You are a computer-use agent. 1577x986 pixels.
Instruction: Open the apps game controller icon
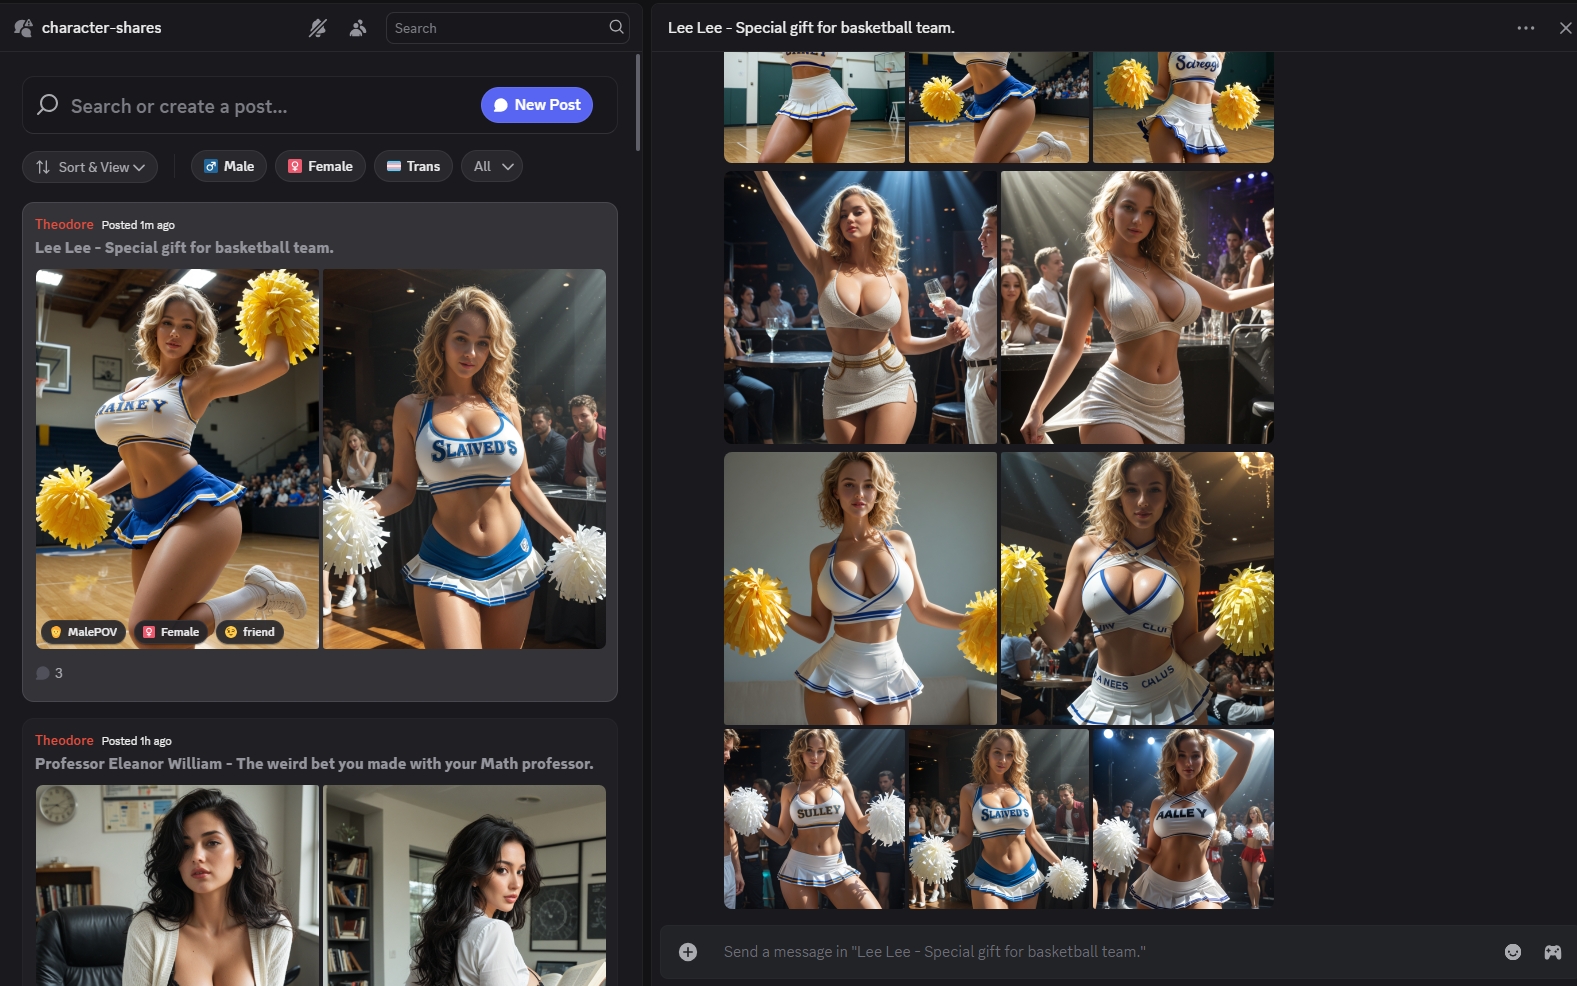point(1552,952)
